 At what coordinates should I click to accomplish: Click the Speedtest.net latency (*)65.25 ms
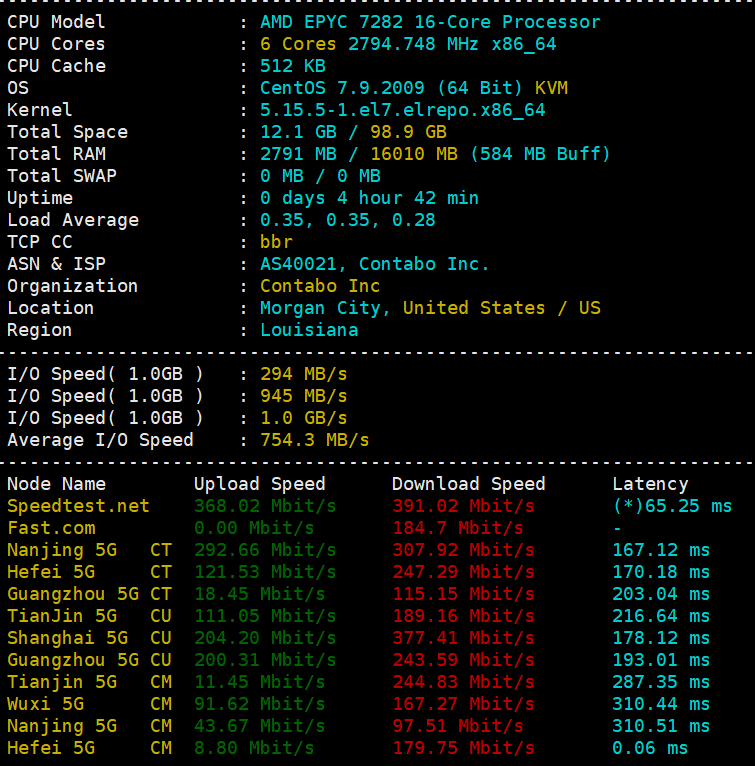pyautogui.click(x=672, y=506)
